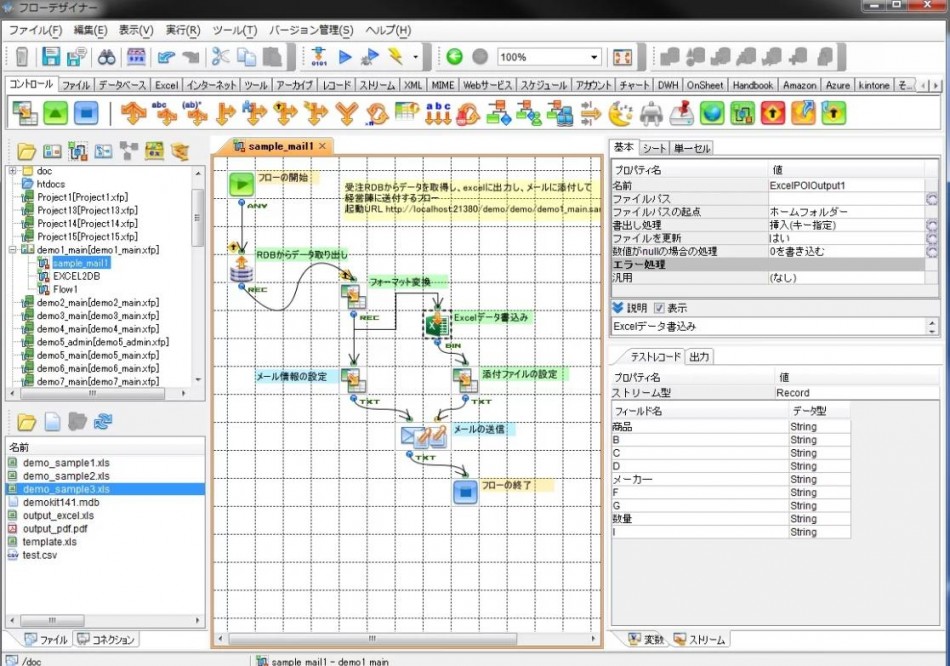Open the 実行(R) menu

tap(183, 30)
